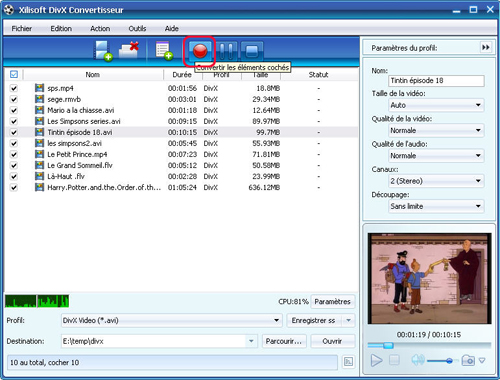Click the file icon of les simpsons2.avi

pyautogui.click(x=39, y=143)
